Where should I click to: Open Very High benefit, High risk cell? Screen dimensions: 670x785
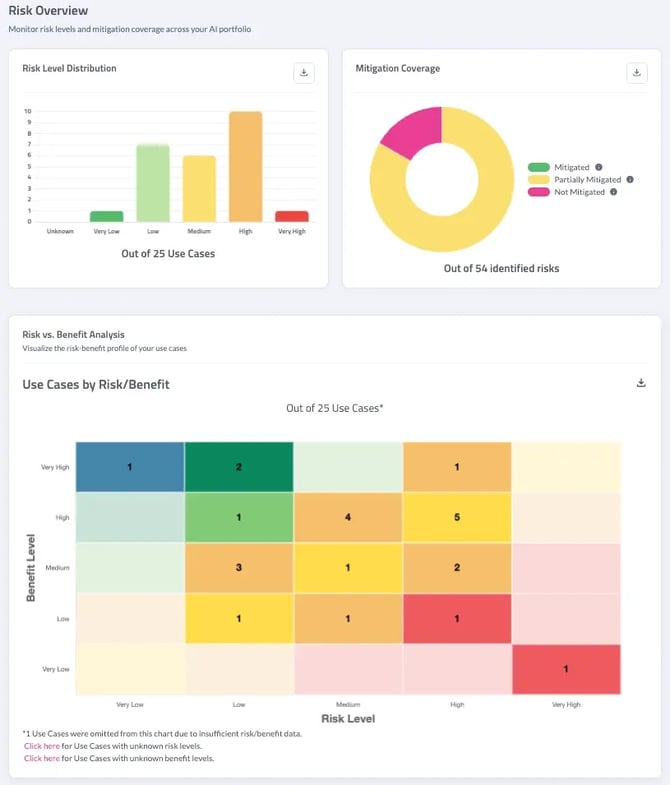pos(457,467)
